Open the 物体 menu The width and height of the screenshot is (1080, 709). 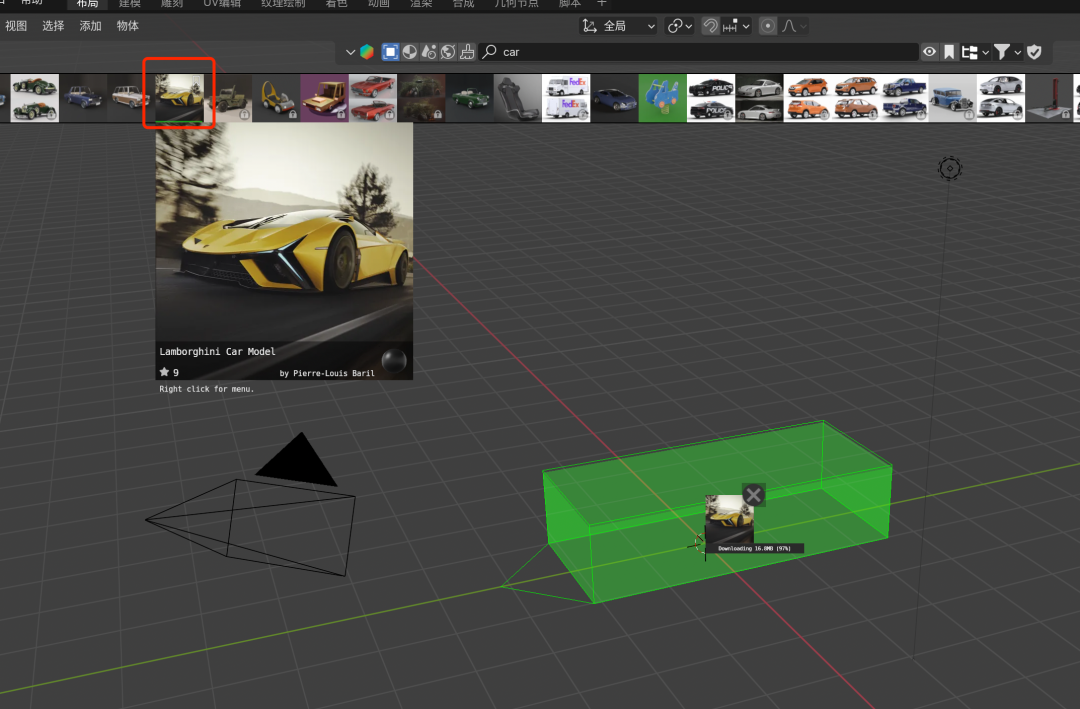pos(128,26)
